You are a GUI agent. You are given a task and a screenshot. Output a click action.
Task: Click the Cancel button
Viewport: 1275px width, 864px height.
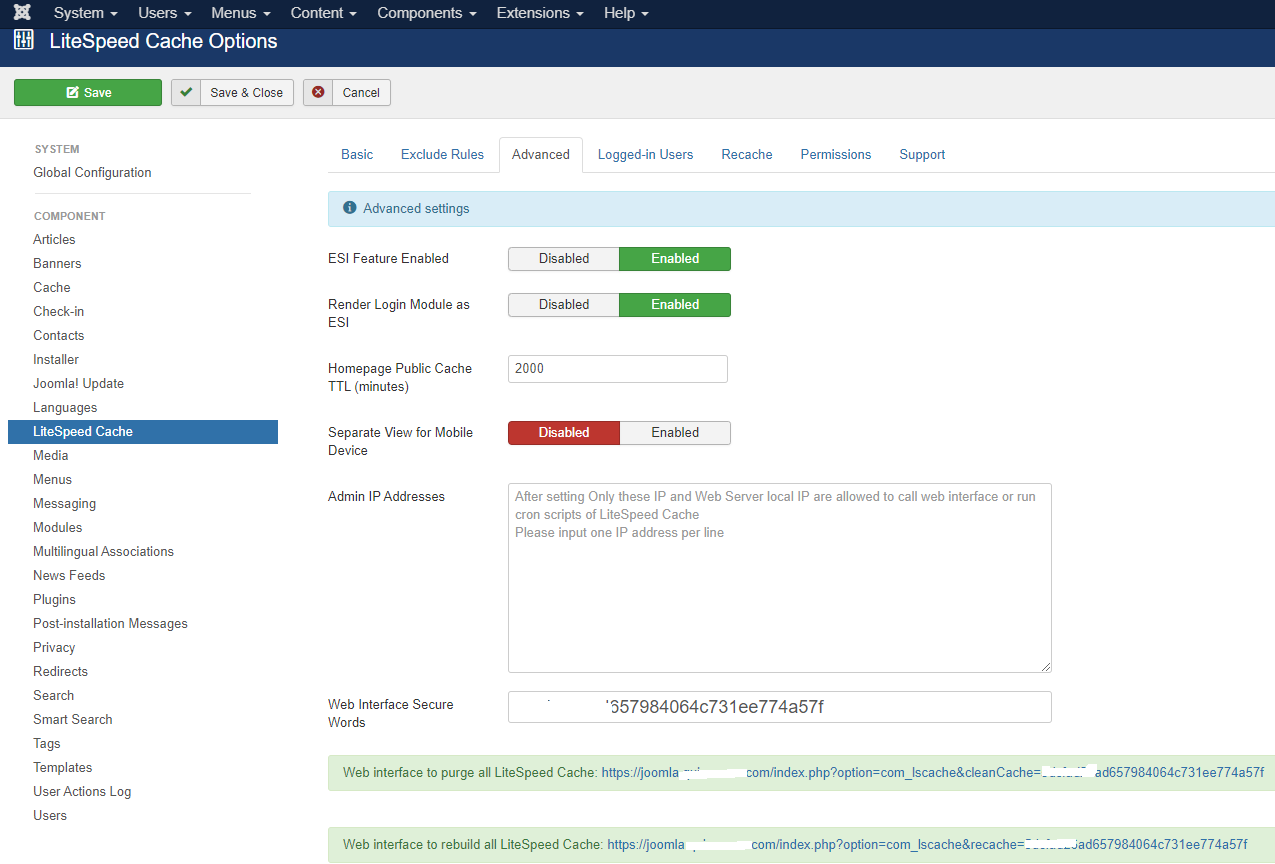347,92
